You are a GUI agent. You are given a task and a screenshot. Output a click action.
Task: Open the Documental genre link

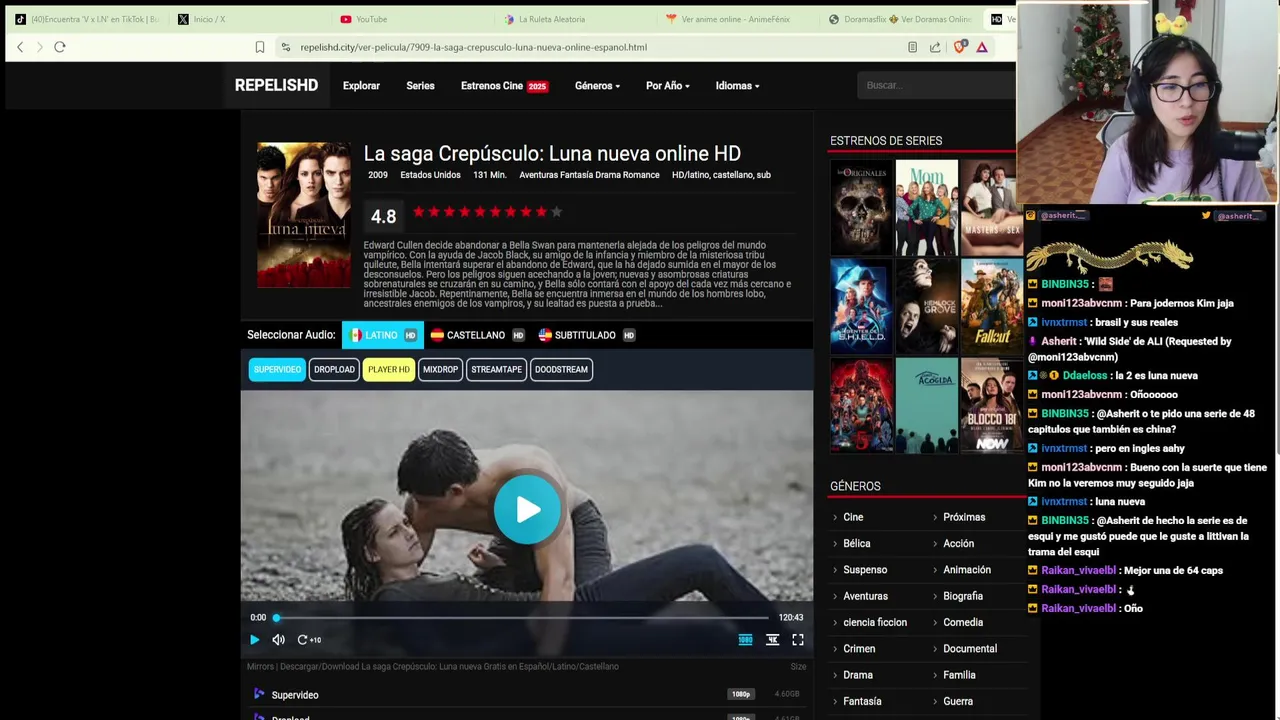coord(970,648)
